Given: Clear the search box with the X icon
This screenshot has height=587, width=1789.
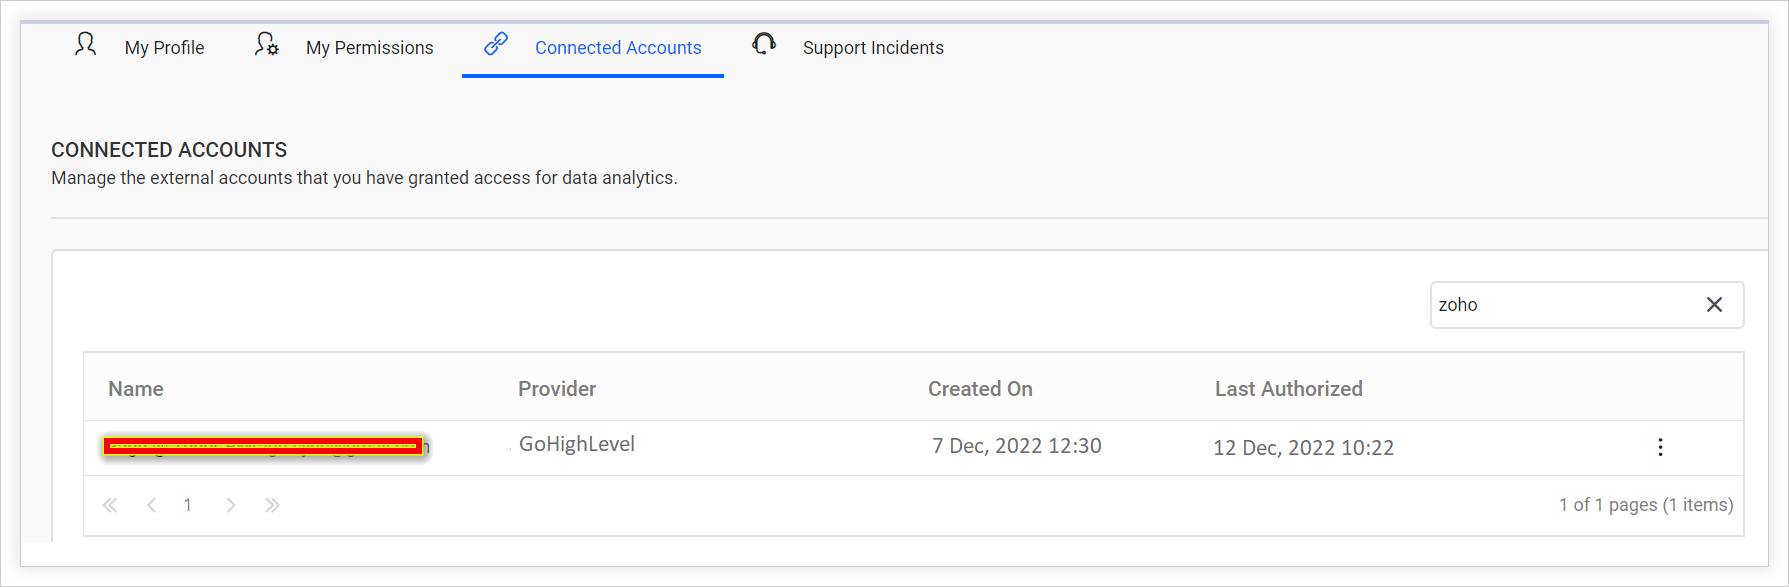Looking at the screenshot, I should [1714, 304].
